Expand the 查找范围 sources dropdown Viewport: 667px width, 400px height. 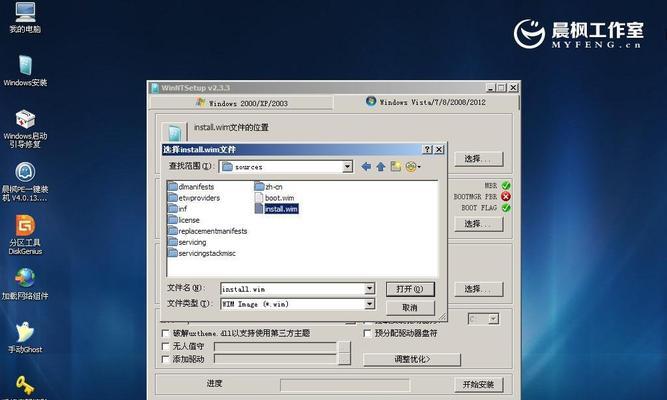[x=348, y=167]
